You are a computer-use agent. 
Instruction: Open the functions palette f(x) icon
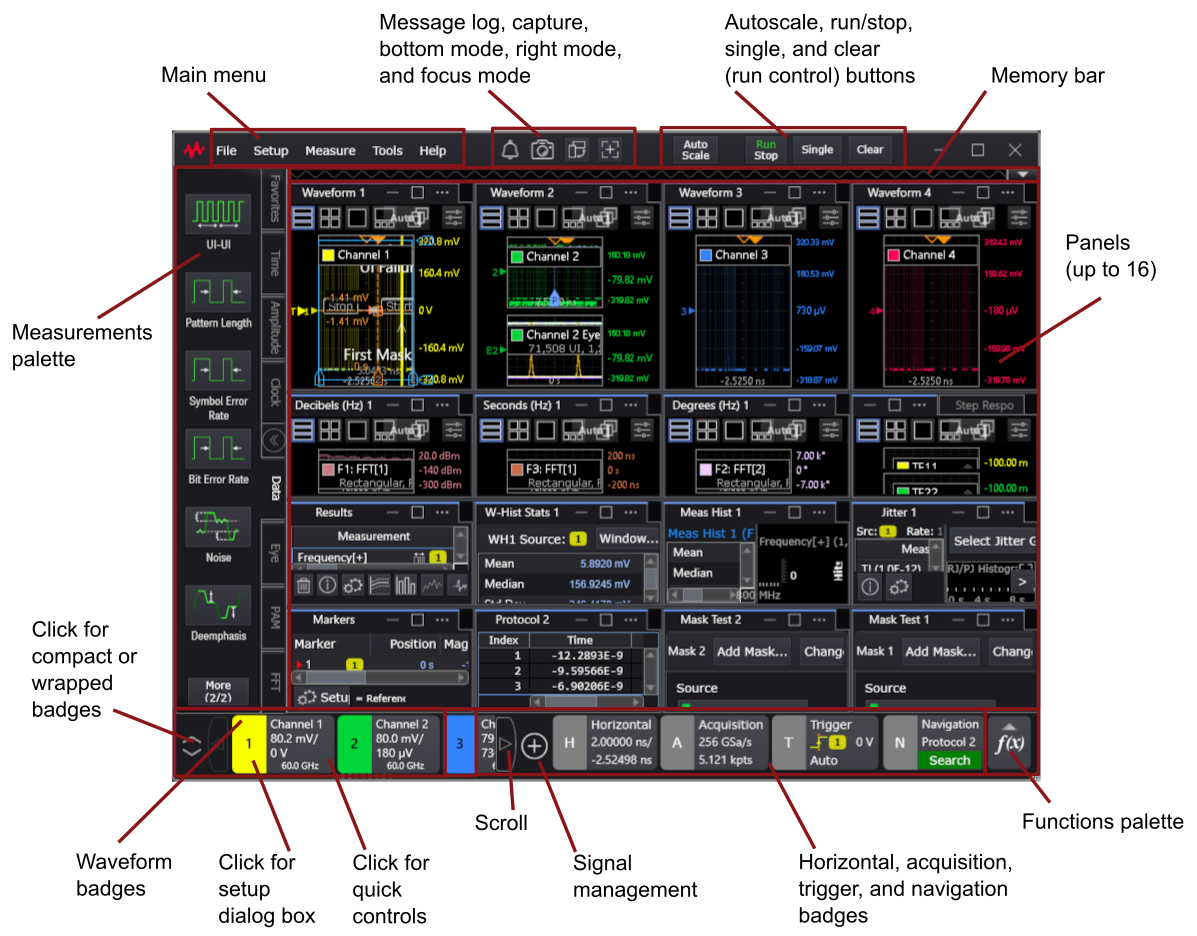point(1010,743)
